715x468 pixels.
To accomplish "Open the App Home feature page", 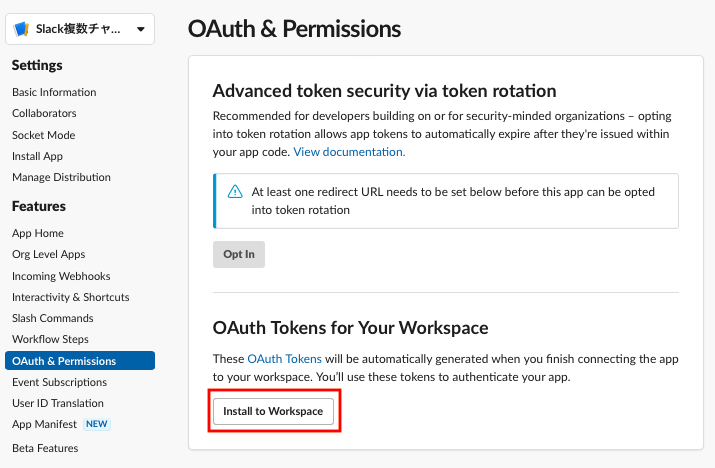I will [38, 233].
